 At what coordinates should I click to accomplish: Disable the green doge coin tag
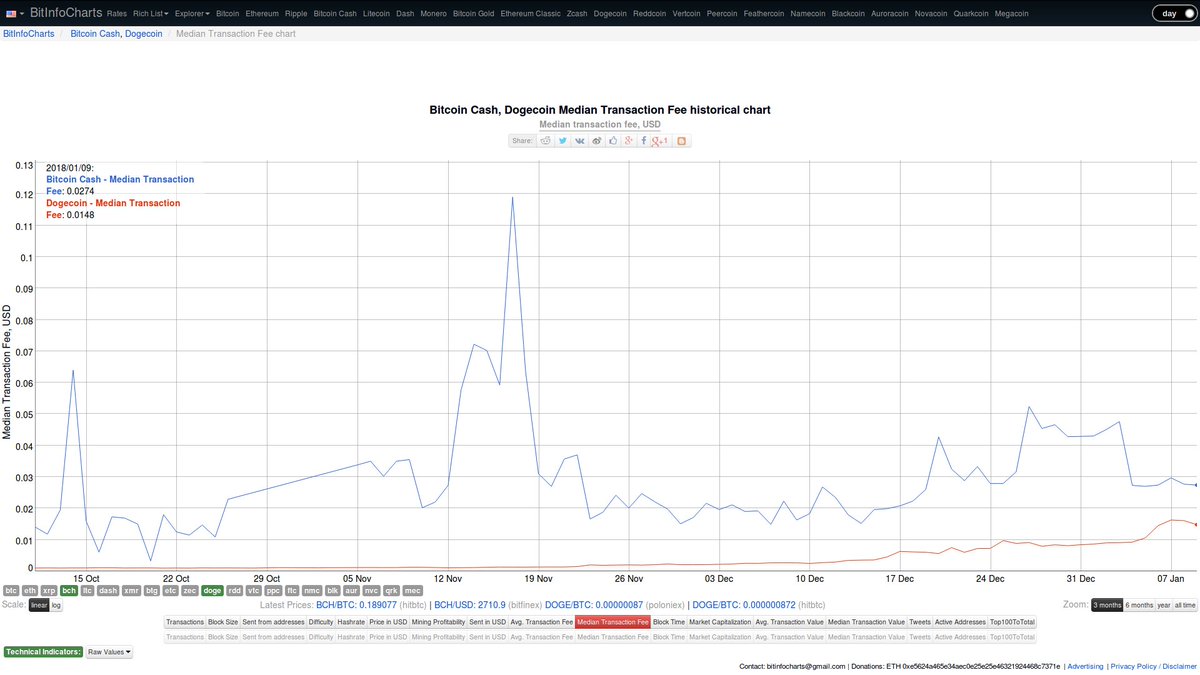click(212, 591)
